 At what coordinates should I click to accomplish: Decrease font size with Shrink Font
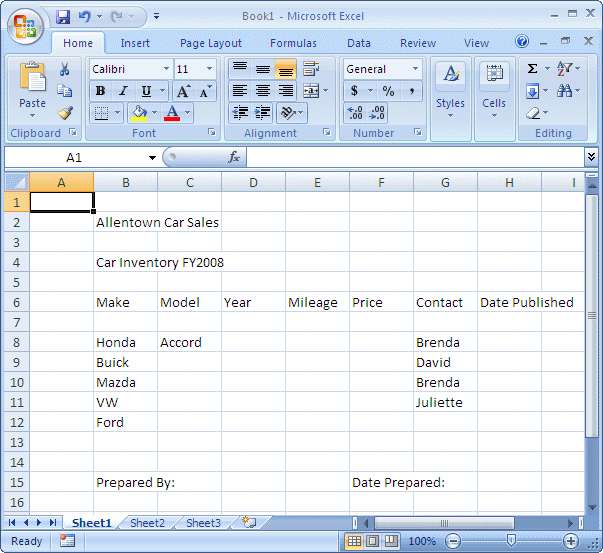tap(205, 91)
